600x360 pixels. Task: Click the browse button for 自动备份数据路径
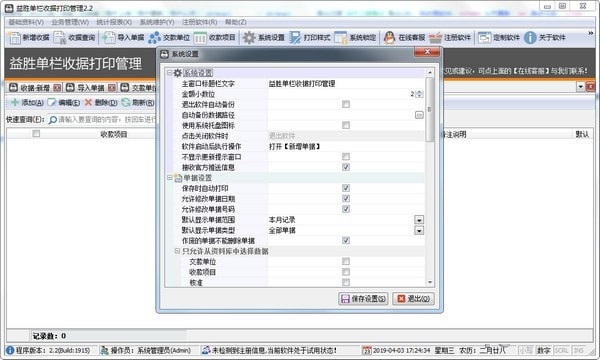(x=419, y=115)
